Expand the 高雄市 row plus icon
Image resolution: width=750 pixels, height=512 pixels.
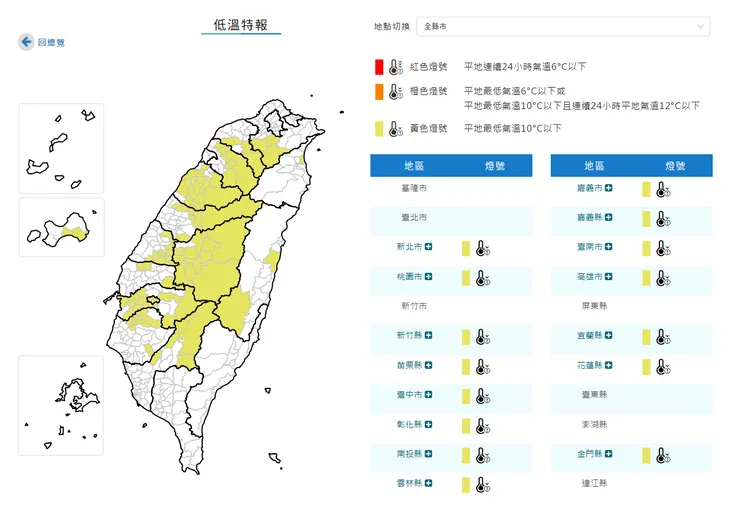(608, 277)
